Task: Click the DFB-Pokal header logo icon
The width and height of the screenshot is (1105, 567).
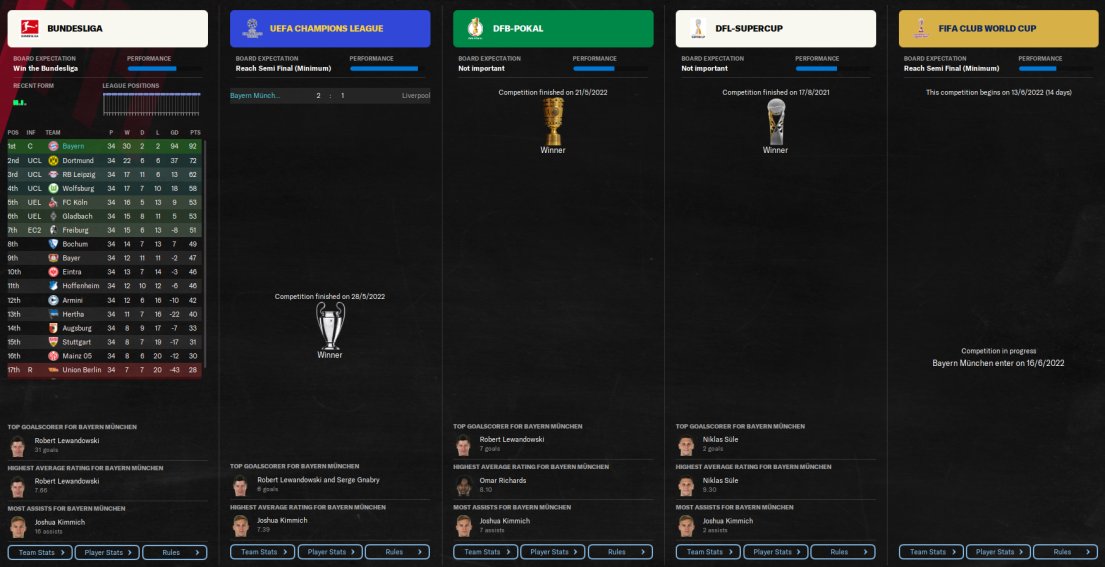Action: 475,29
